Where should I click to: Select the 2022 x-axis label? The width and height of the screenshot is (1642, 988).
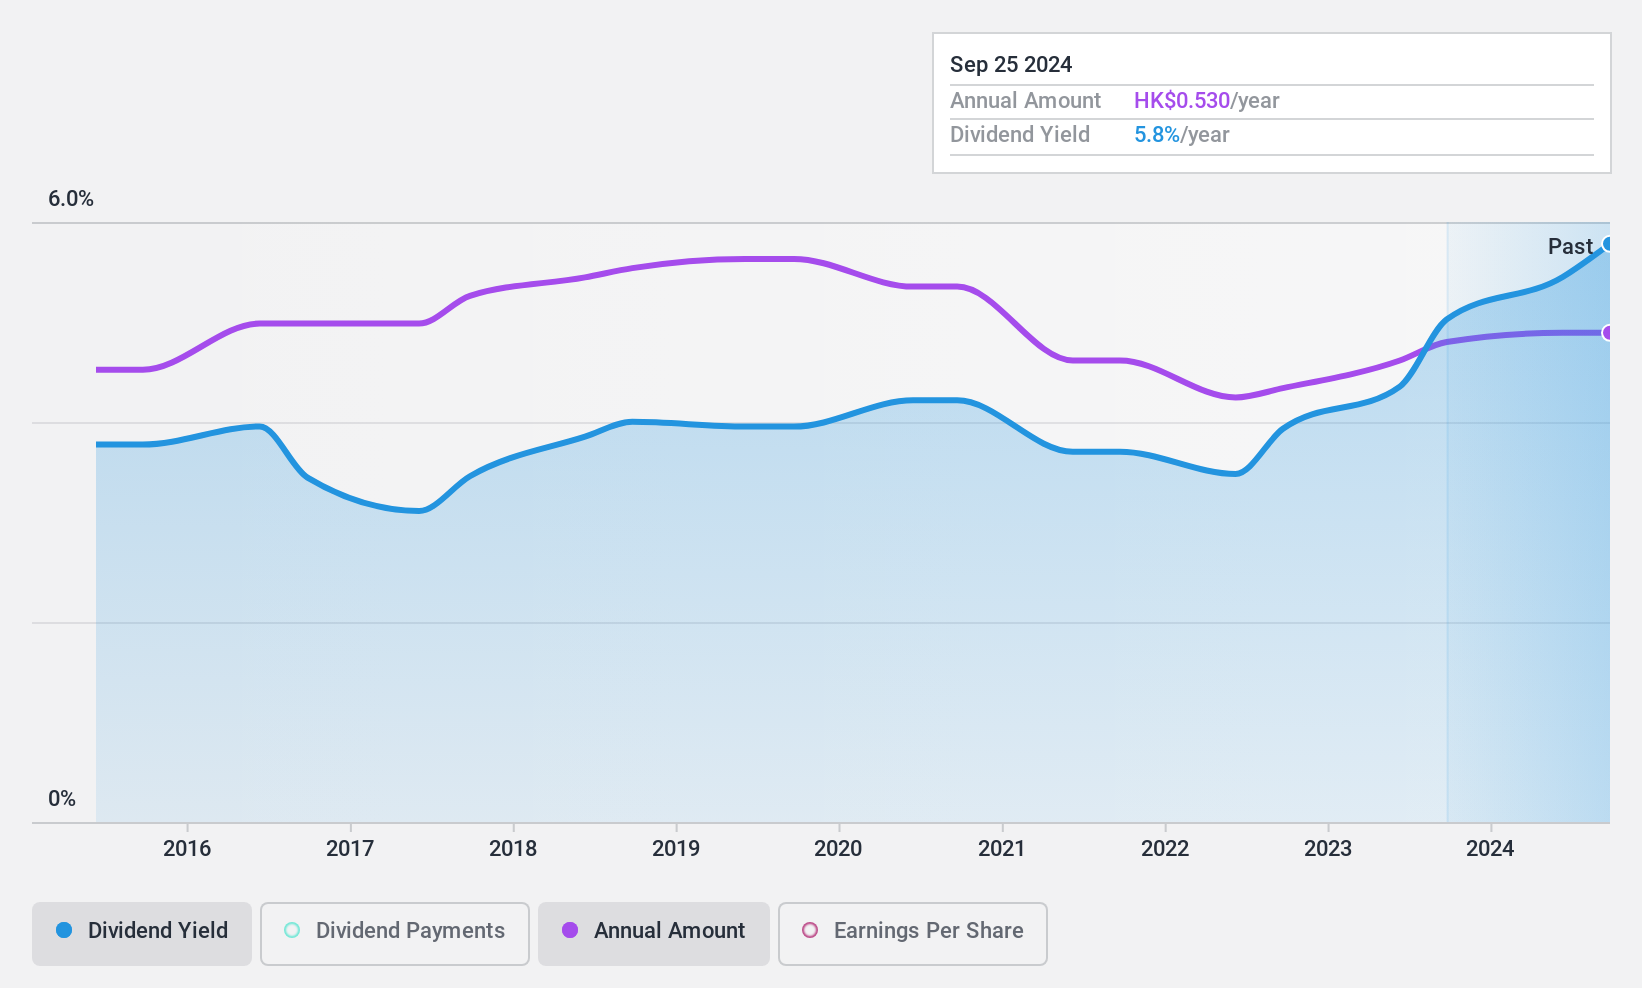point(1165,849)
